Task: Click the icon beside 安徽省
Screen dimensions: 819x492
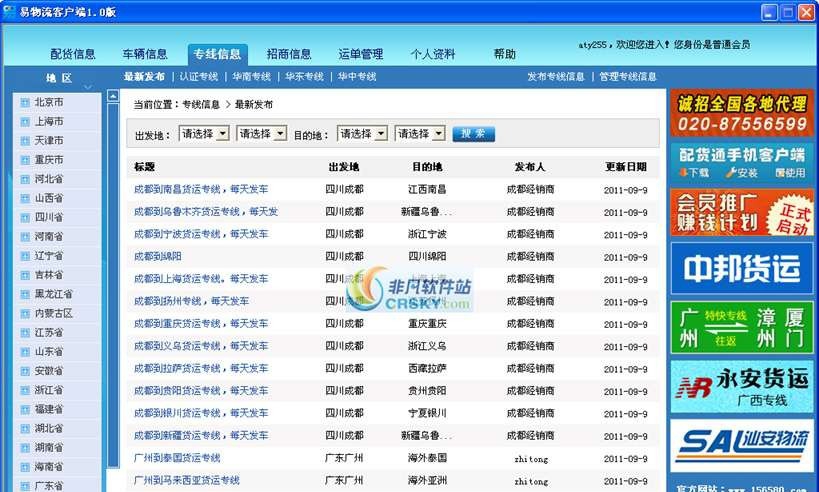Action: tap(25, 371)
